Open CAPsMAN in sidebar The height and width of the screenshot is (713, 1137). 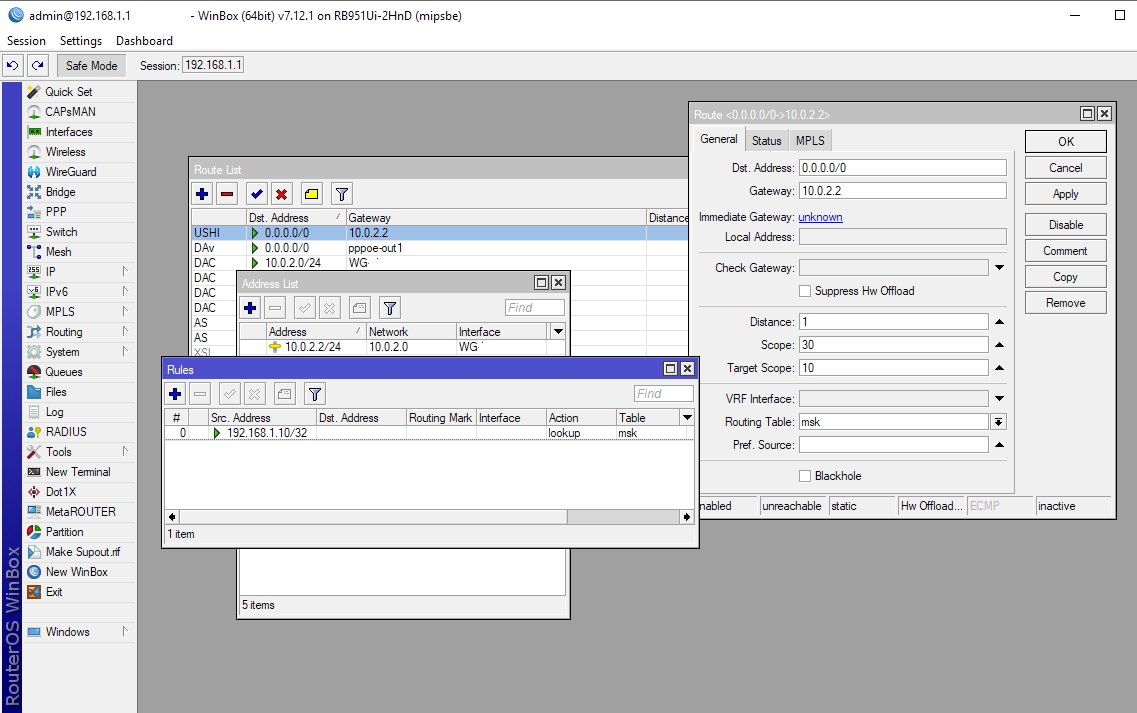tap(70, 112)
